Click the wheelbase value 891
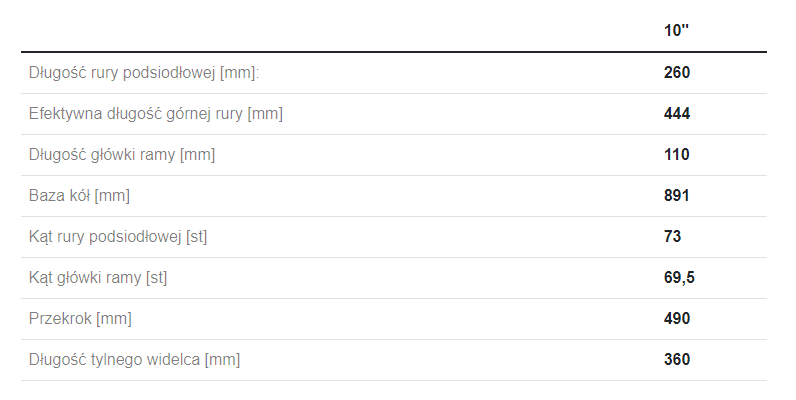This screenshot has height=400, width=796. (x=677, y=196)
